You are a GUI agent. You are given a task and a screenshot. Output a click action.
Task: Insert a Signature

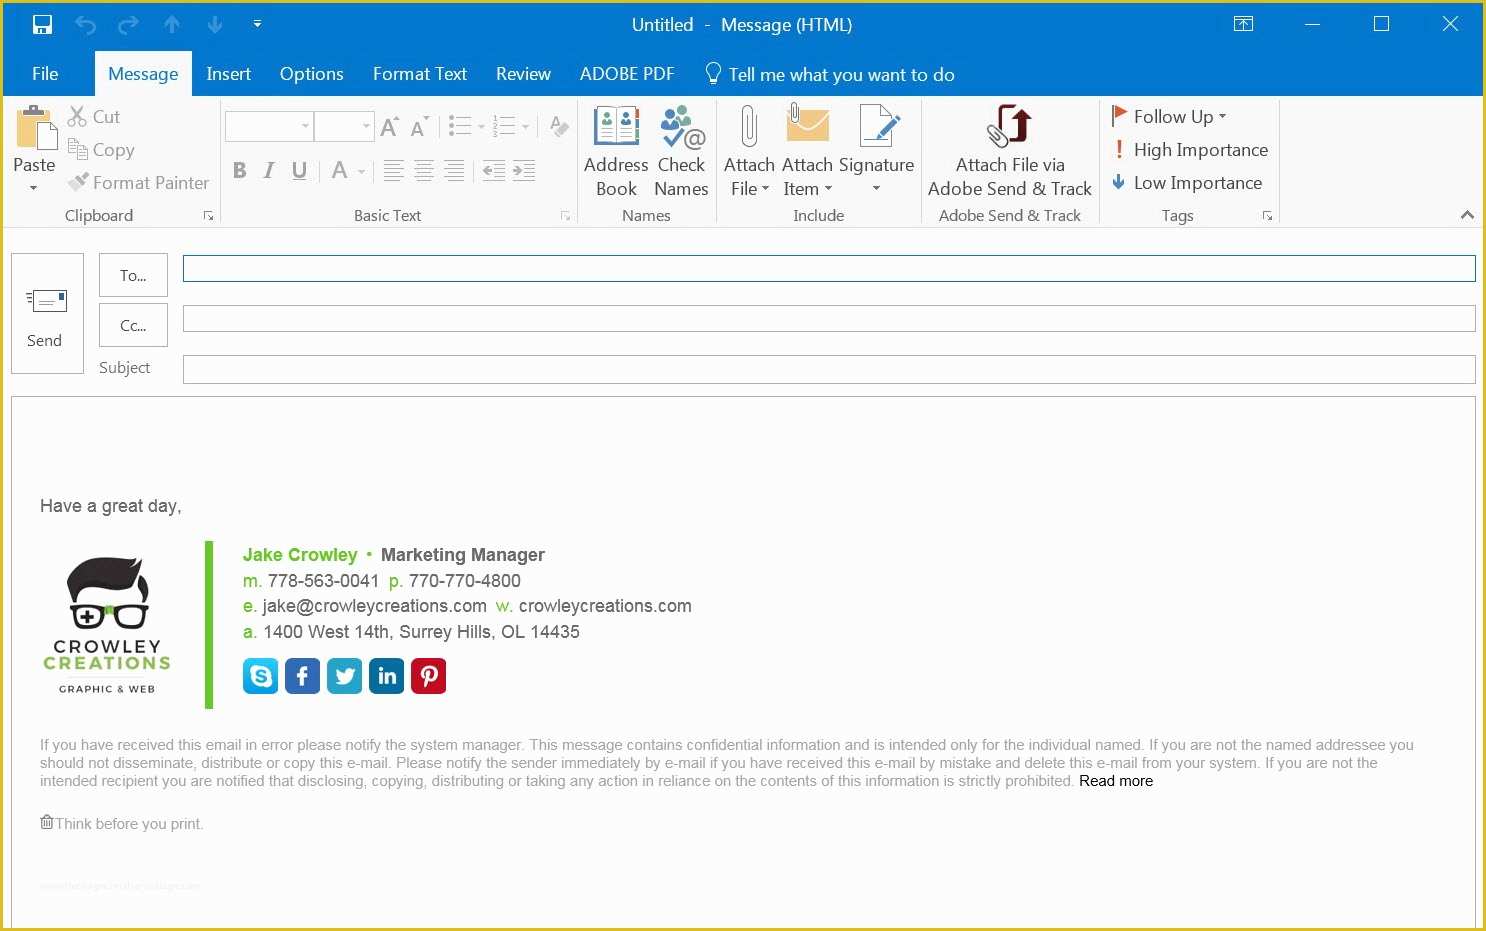coord(877,150)
